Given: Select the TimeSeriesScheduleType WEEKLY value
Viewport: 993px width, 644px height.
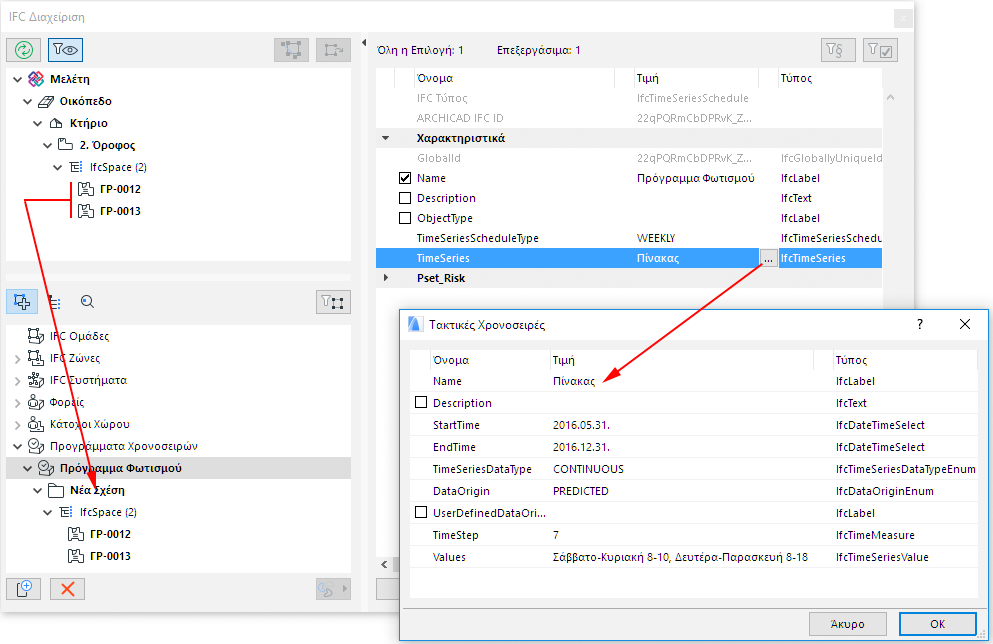Looking at the screenshot, I should tap(655, 238).
